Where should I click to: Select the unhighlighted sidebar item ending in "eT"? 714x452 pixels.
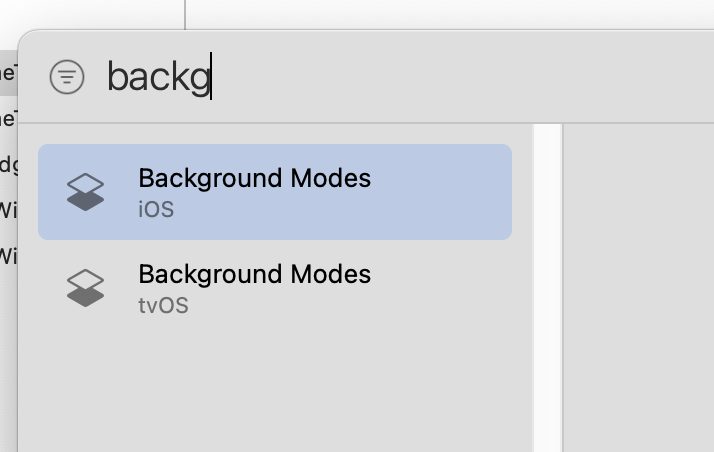pyautogui.click(x=9, y=119)
